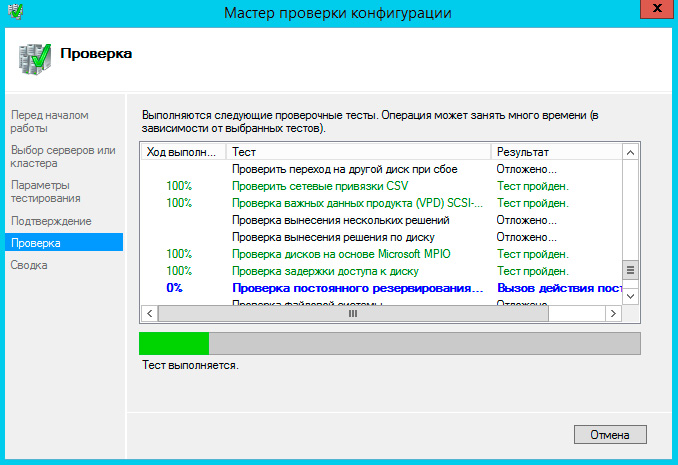
Task: Select row Проверка вынесения нескольких решений
Action: click(x=382, y=220)
